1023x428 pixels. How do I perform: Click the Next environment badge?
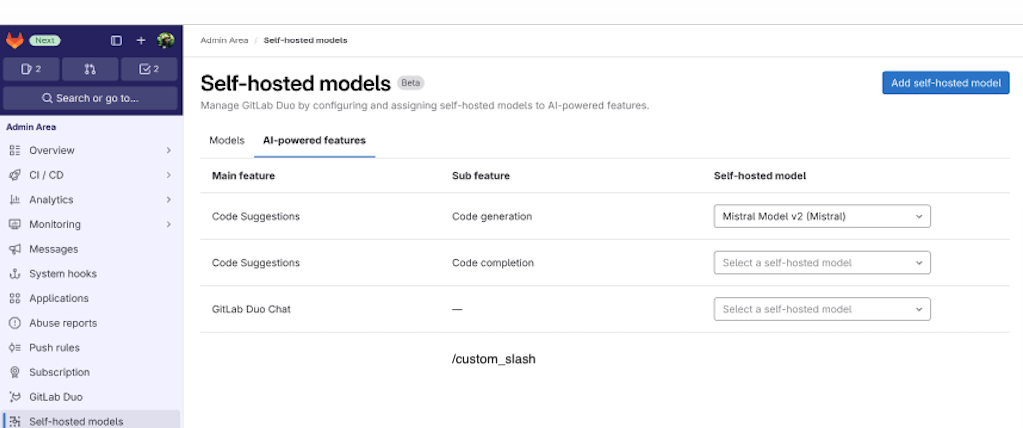click(x=45, y=40)
